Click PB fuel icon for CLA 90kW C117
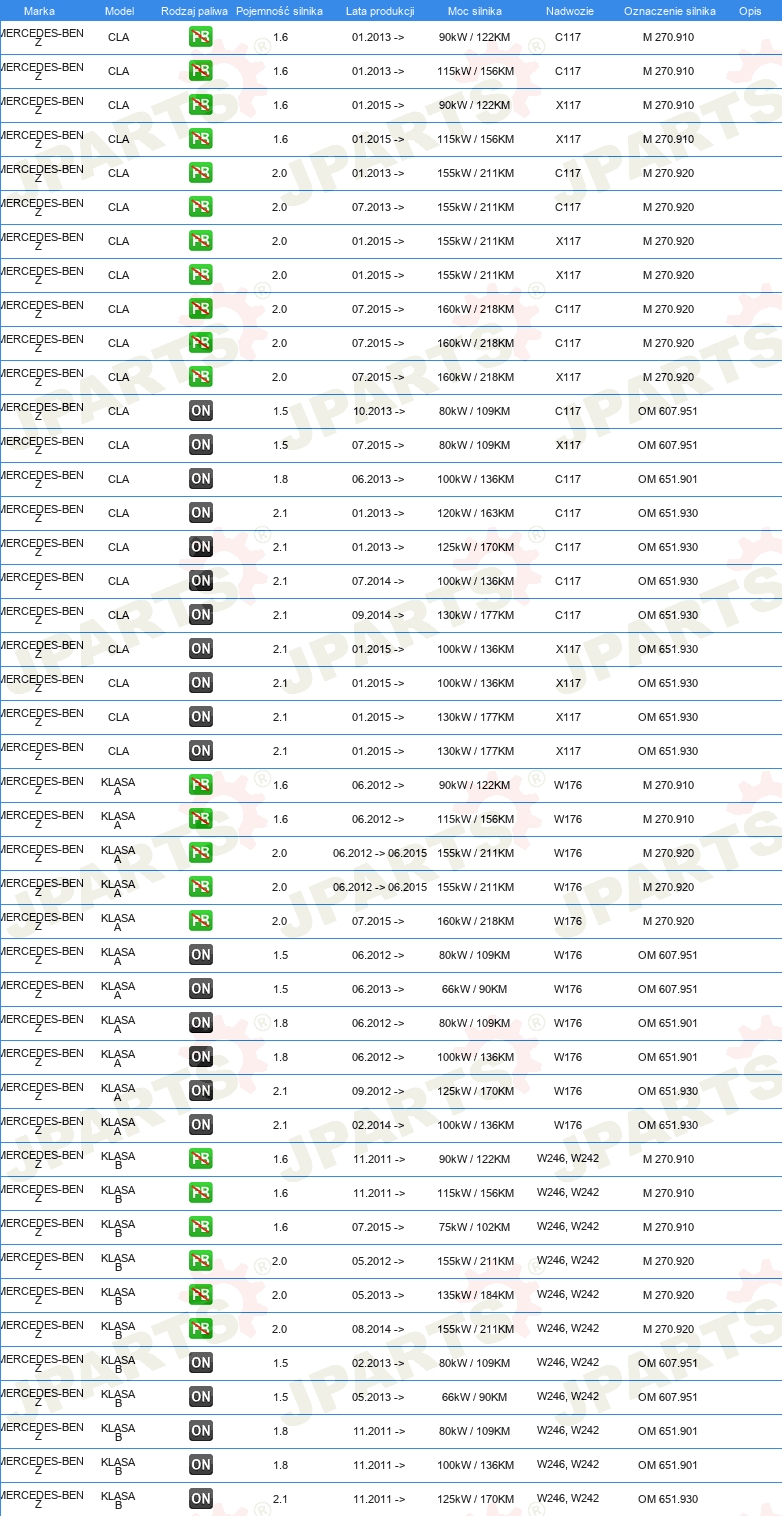Image resolution: width=782 pixels, height=1516 pixels. click(x=201, y=37)
